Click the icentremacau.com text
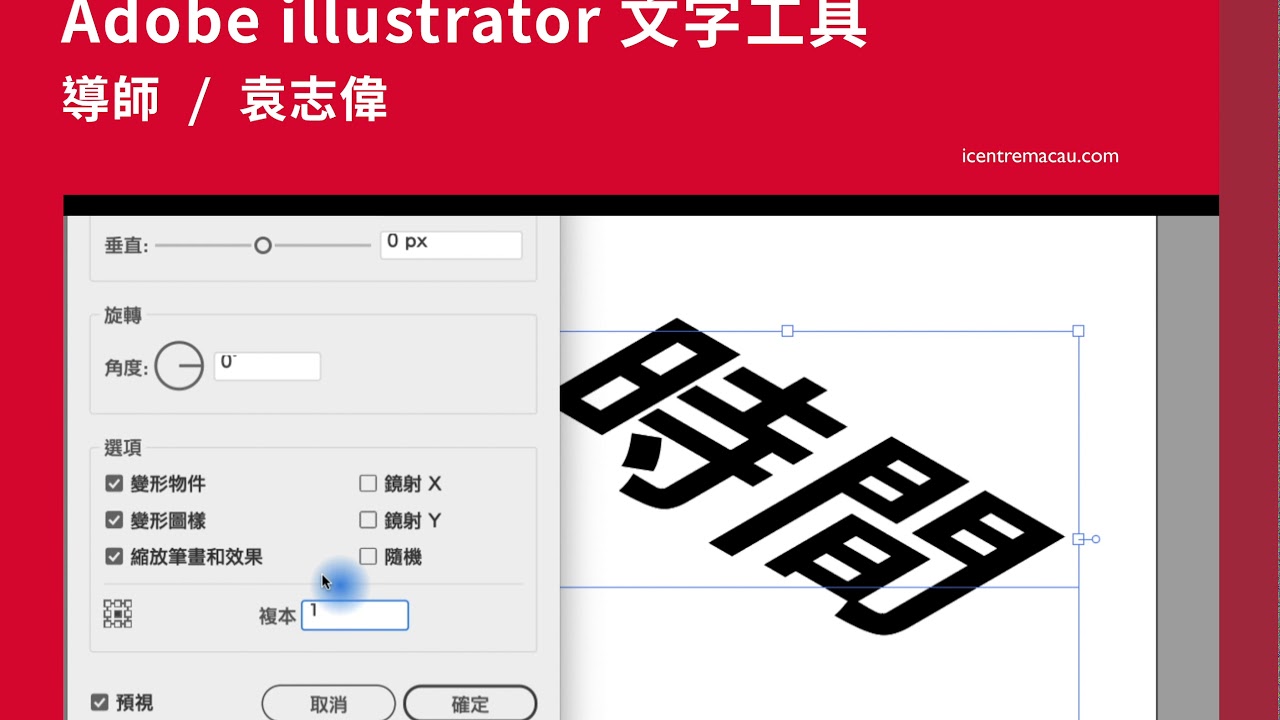The image size is (1280, 720). coord(1040,156)
